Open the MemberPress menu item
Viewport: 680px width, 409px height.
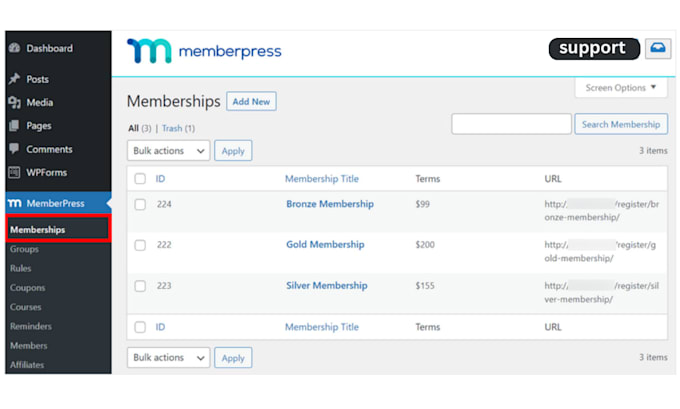click(x=58, y=203)
